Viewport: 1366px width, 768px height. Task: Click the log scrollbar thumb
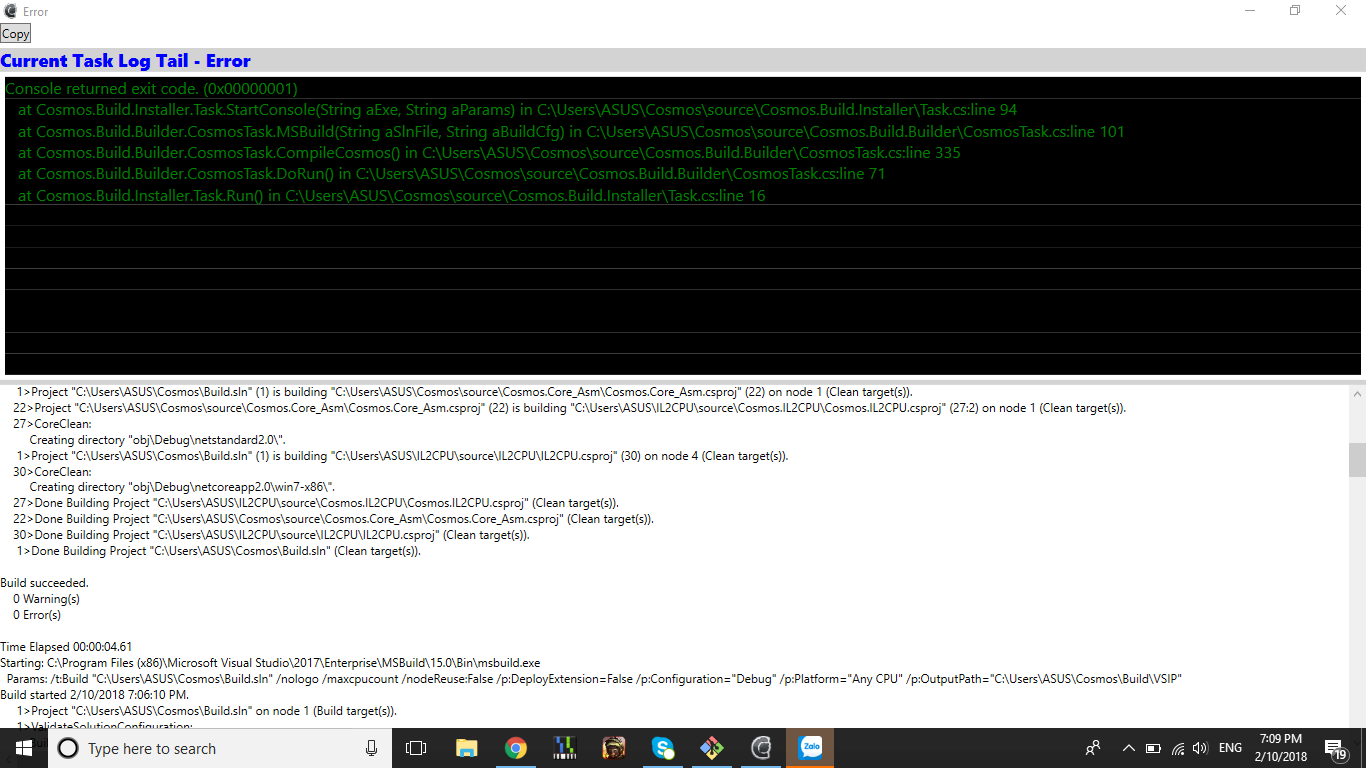pos(1357,460)
